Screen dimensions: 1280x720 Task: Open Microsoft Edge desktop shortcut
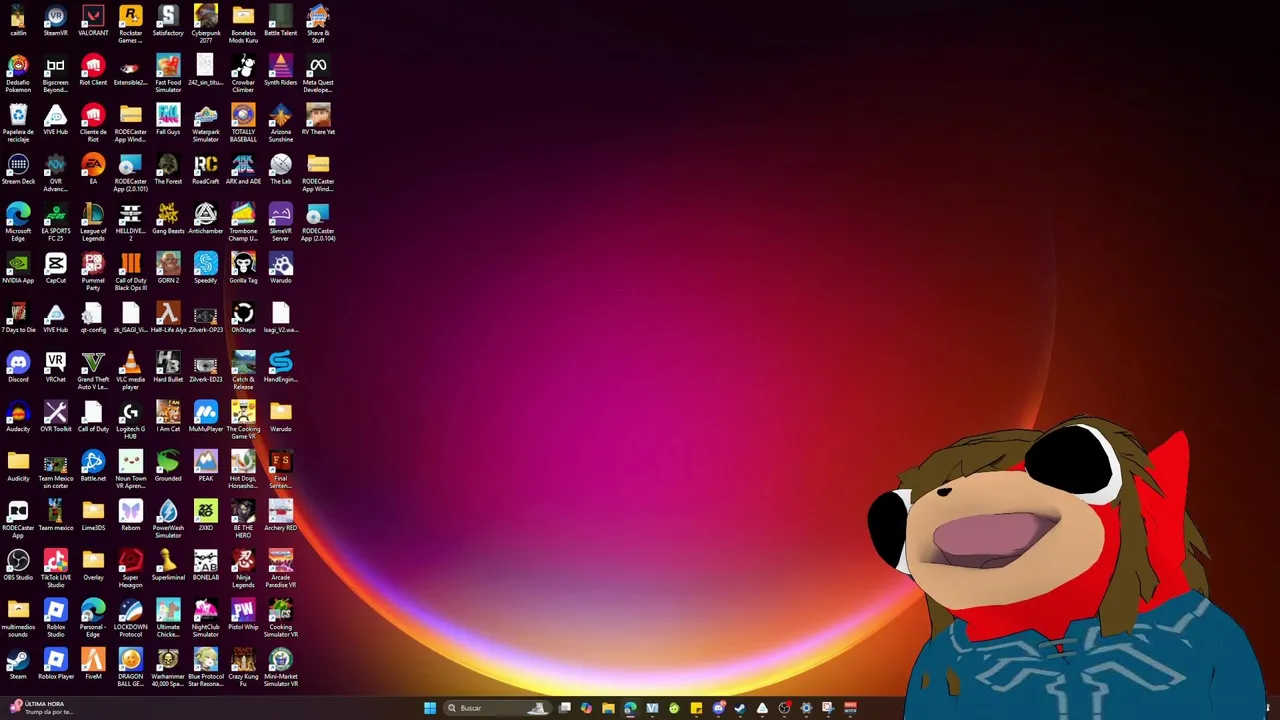coord(18,222)
